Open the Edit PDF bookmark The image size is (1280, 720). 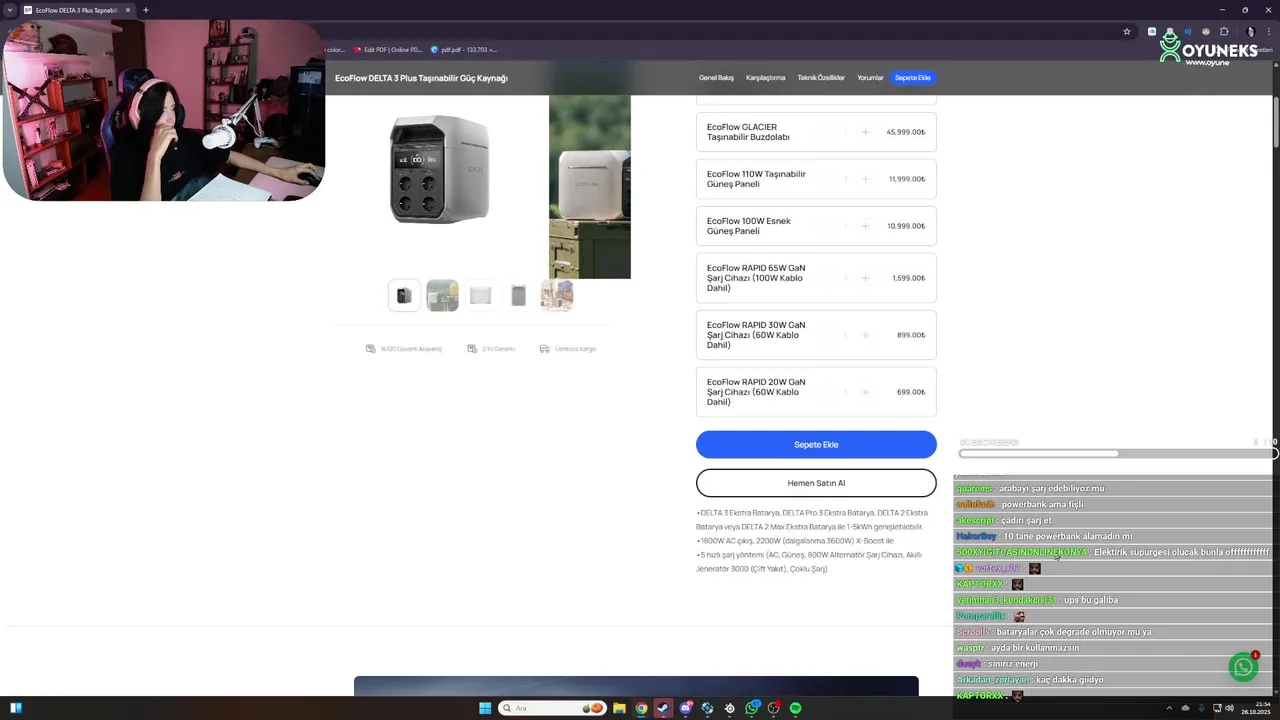pos(389,49)
